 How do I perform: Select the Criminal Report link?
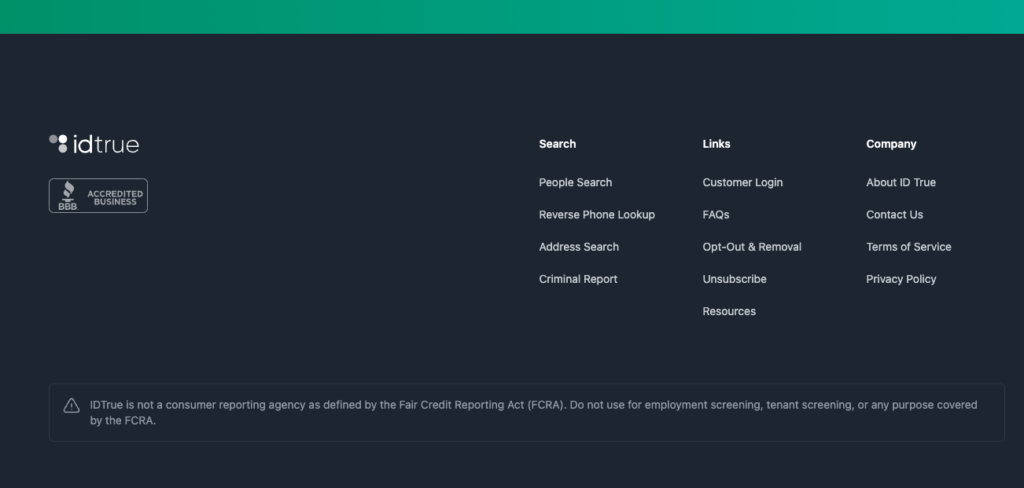[x=577, y=279]
